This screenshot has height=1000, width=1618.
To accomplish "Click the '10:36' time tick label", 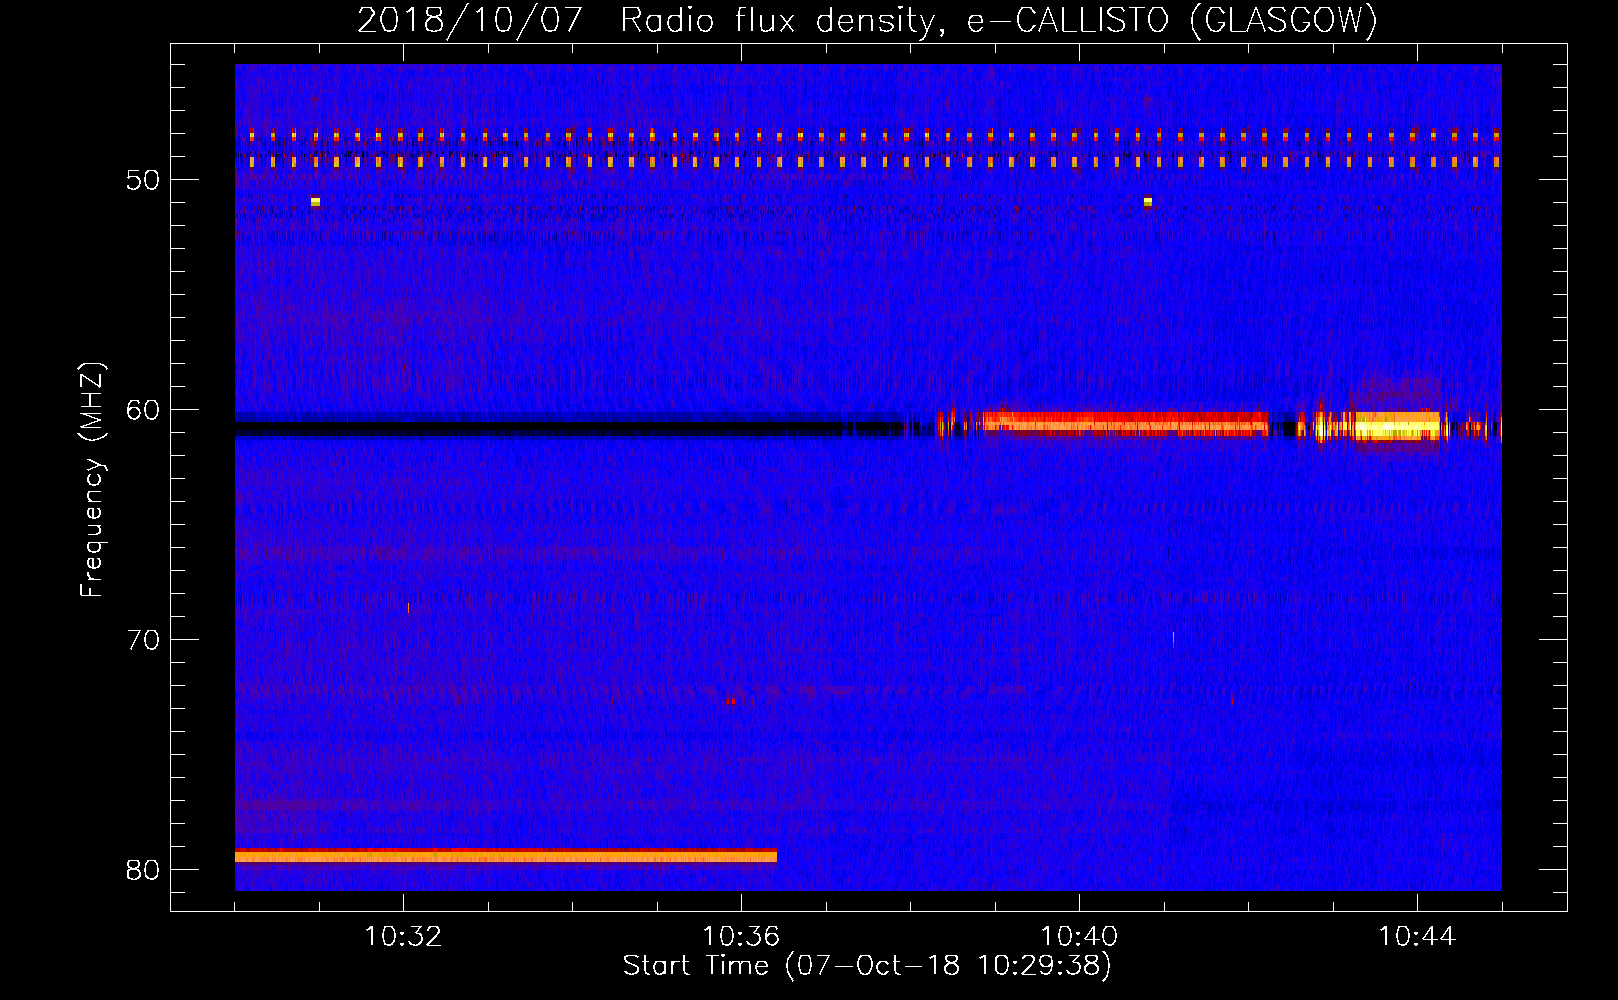I will click(741, 937).
